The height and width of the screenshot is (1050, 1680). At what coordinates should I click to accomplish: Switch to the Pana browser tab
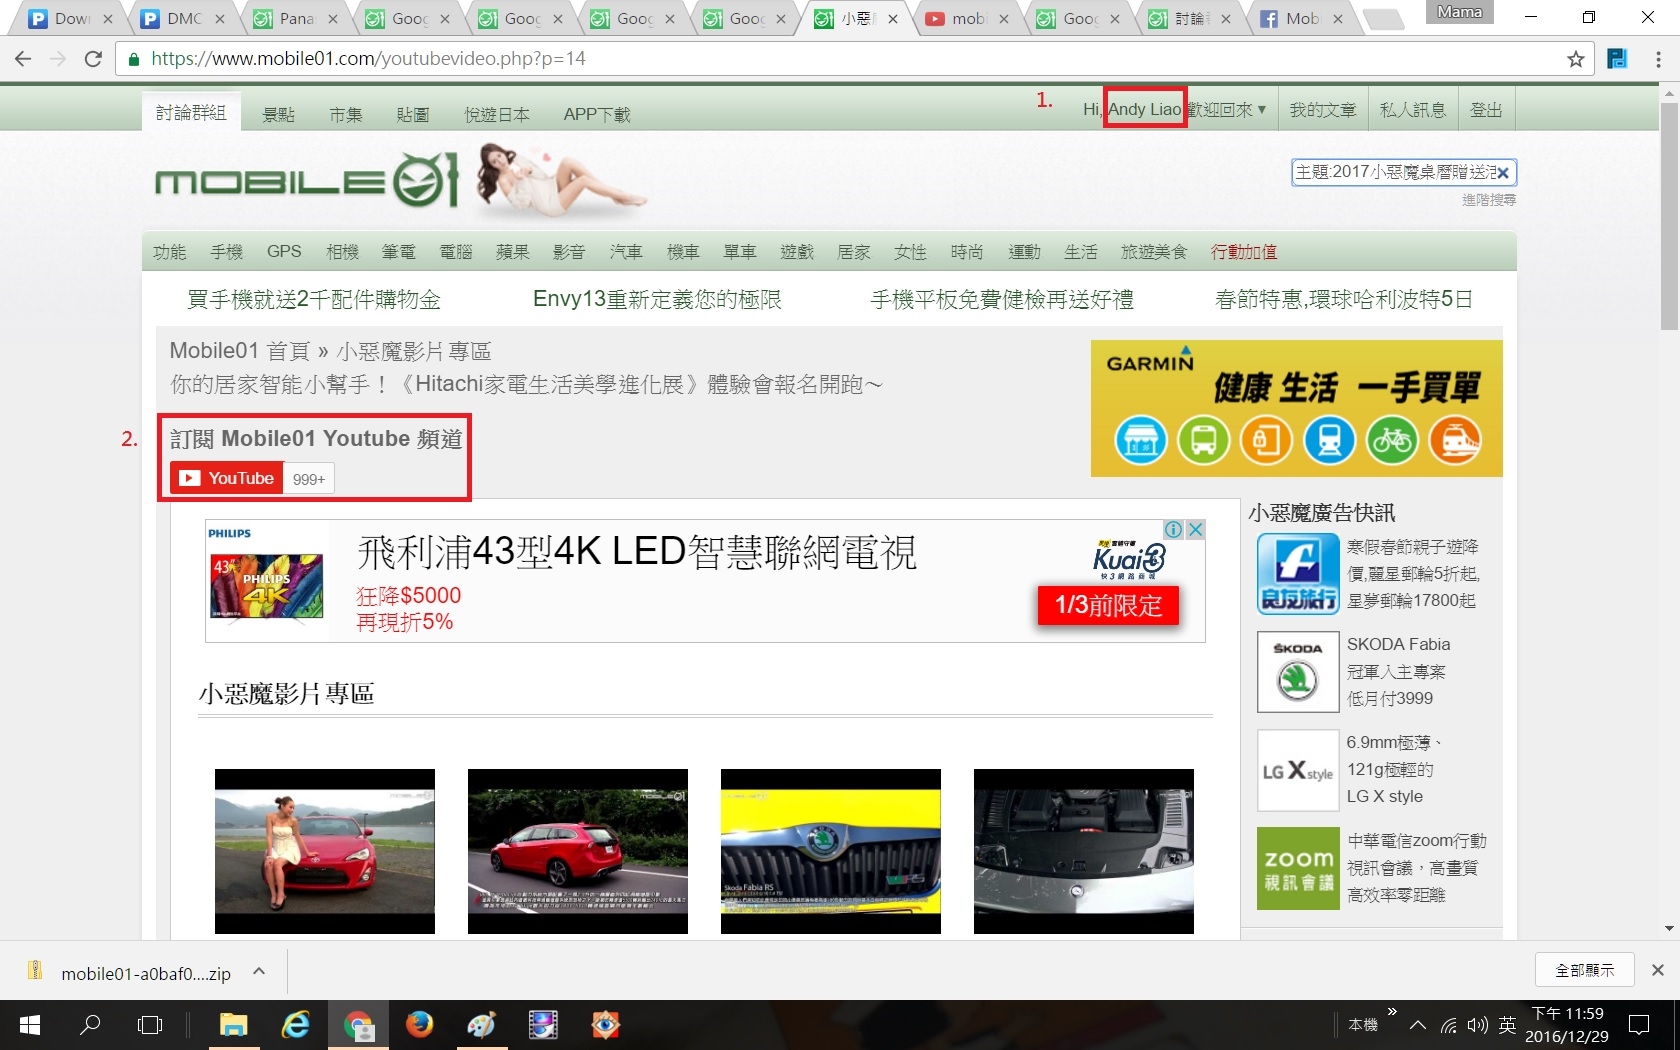(295, 18)
